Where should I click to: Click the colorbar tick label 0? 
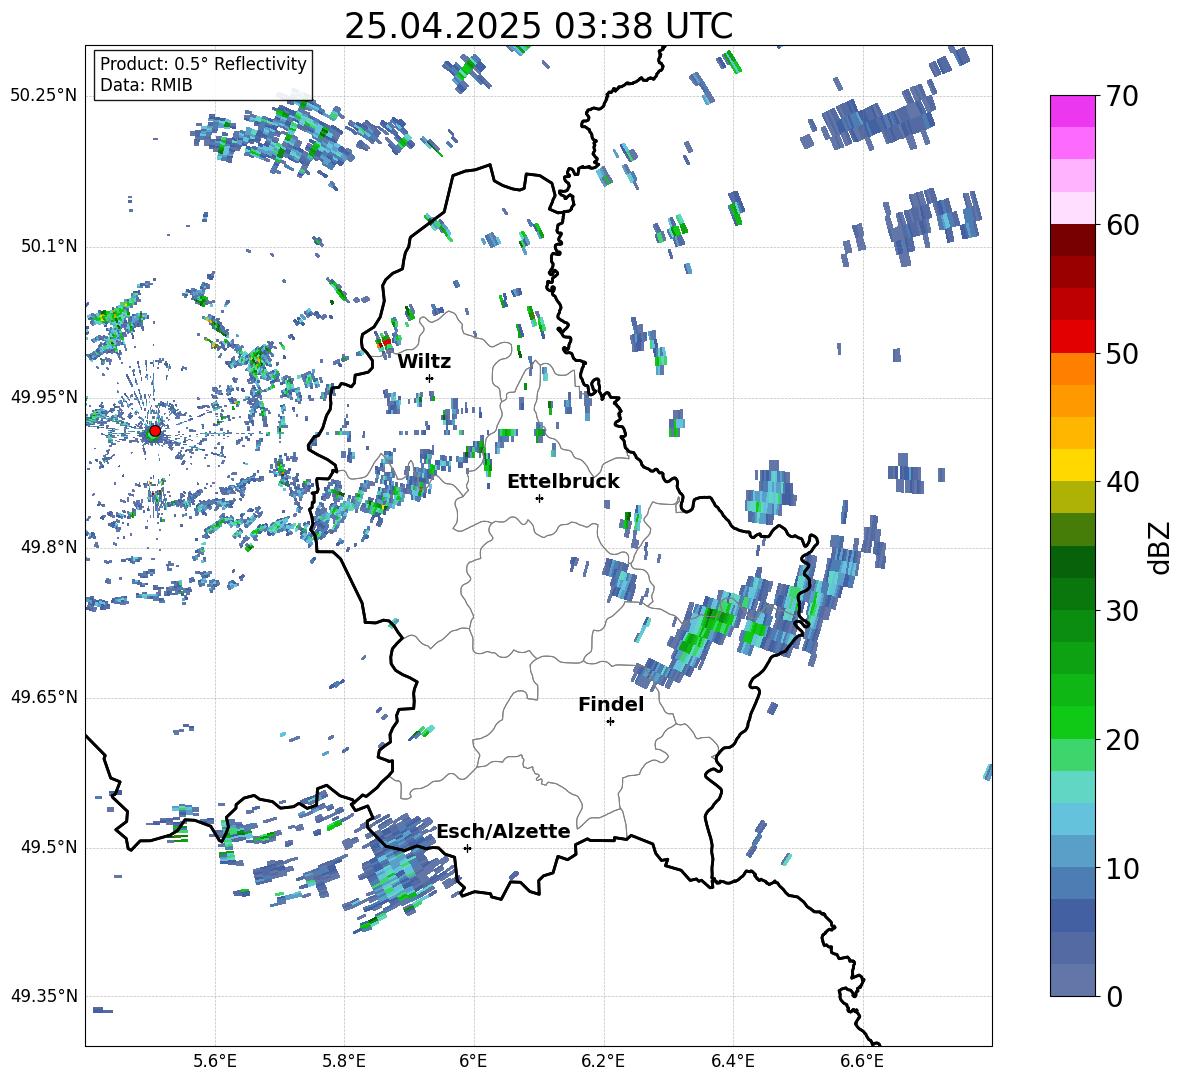tap(1113, 996)
